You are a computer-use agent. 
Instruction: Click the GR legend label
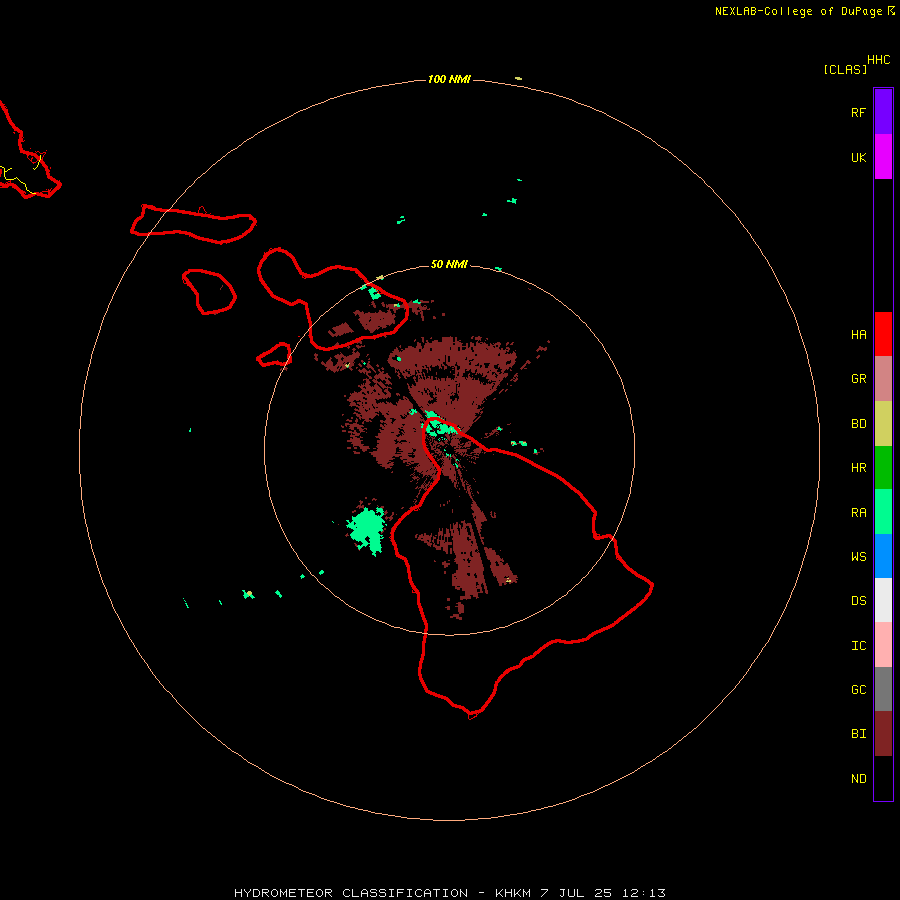(858, 379)
